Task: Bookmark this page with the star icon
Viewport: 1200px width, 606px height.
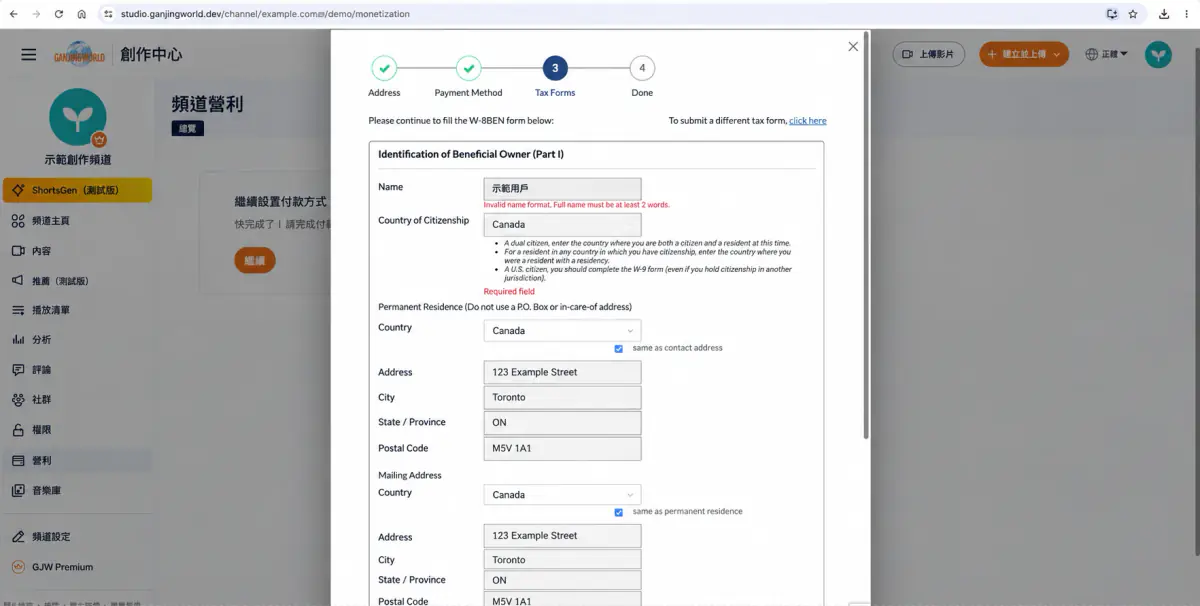Action: coord(1133,14)
